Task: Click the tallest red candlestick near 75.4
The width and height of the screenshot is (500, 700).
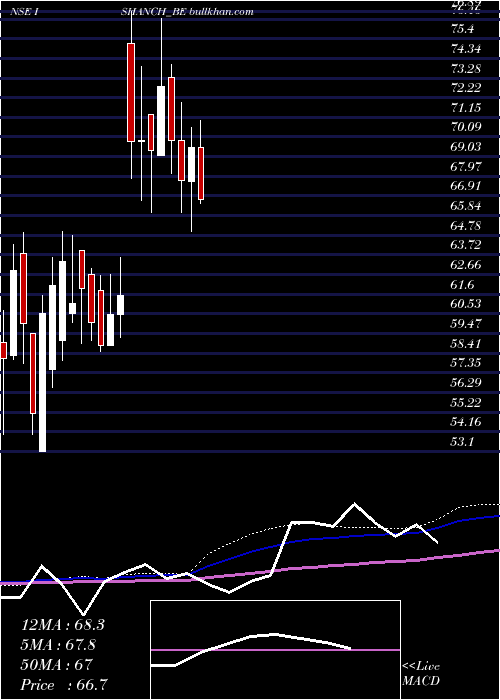Action: pyautogui.click(x=131, y=92)
